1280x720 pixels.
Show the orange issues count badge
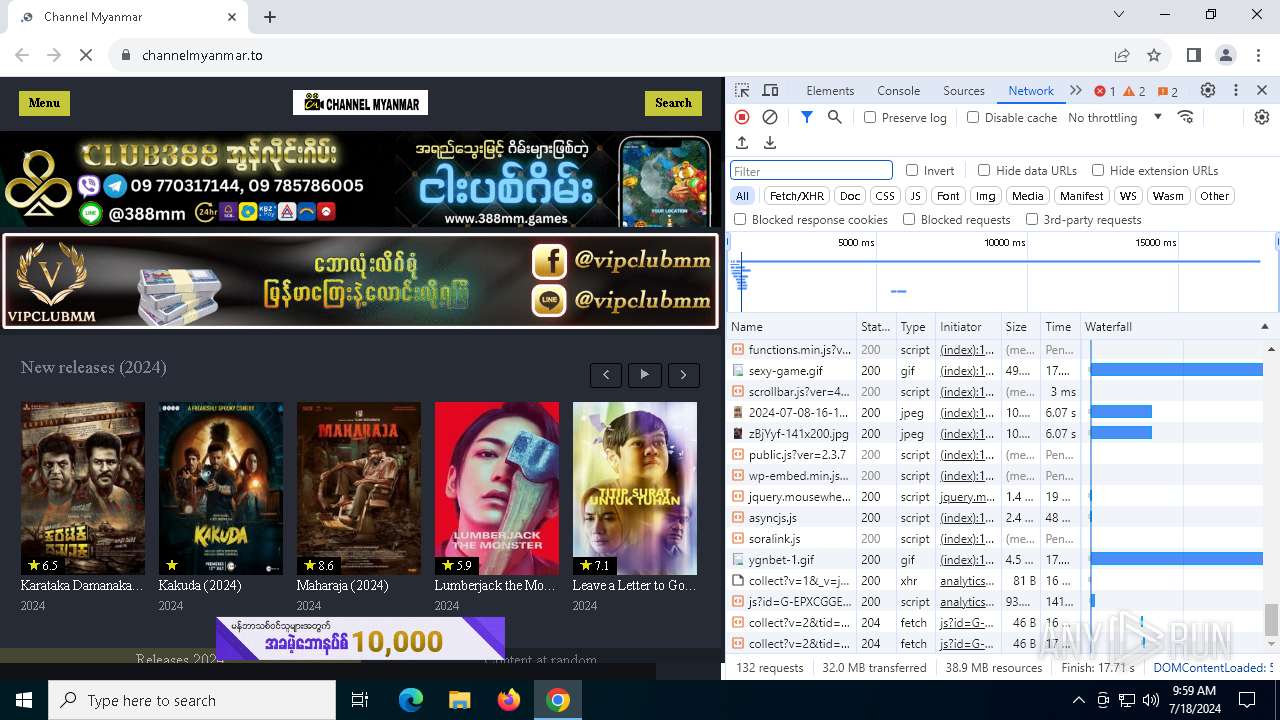point(1168,91)
